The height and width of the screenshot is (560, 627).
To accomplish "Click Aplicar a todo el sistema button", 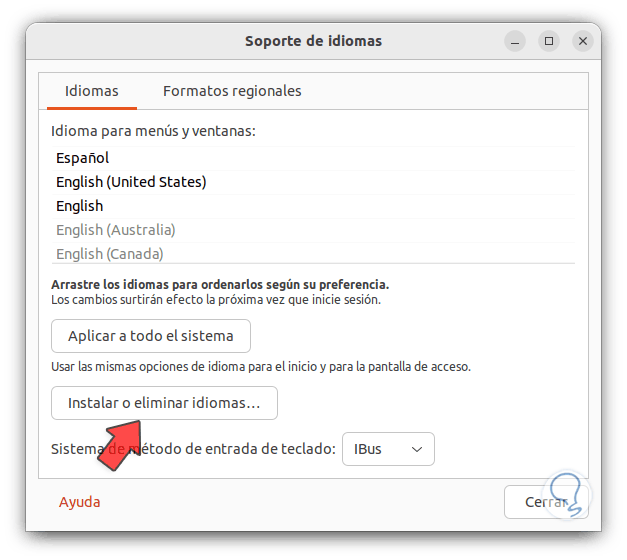I will click(x=151, y=336).
